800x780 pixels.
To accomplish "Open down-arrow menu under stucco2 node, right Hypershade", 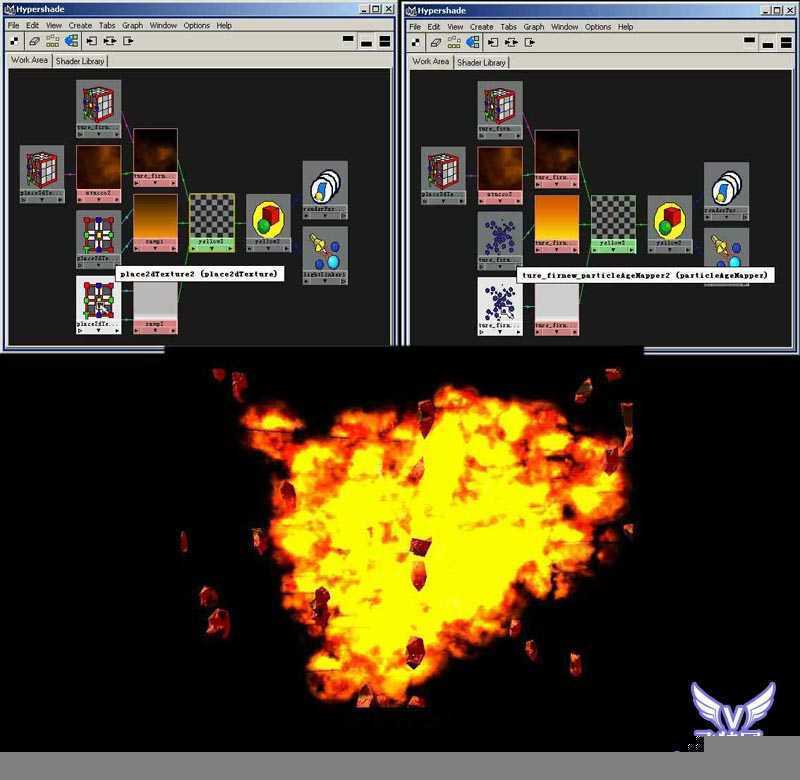I will pyautogui.click(x=500, y=202).
